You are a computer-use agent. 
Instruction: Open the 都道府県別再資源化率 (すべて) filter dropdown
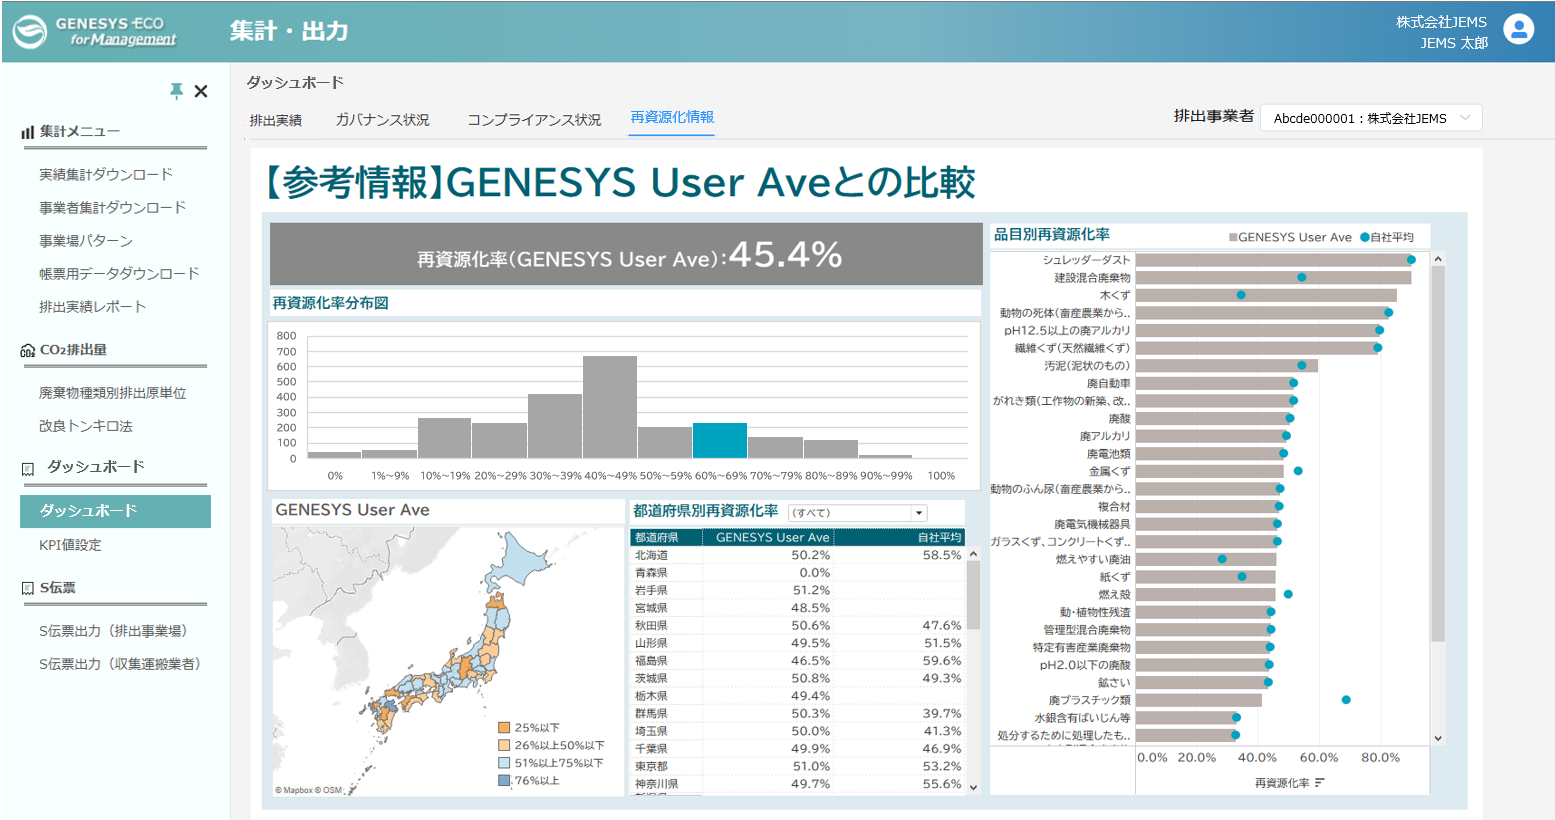[857, 513]
